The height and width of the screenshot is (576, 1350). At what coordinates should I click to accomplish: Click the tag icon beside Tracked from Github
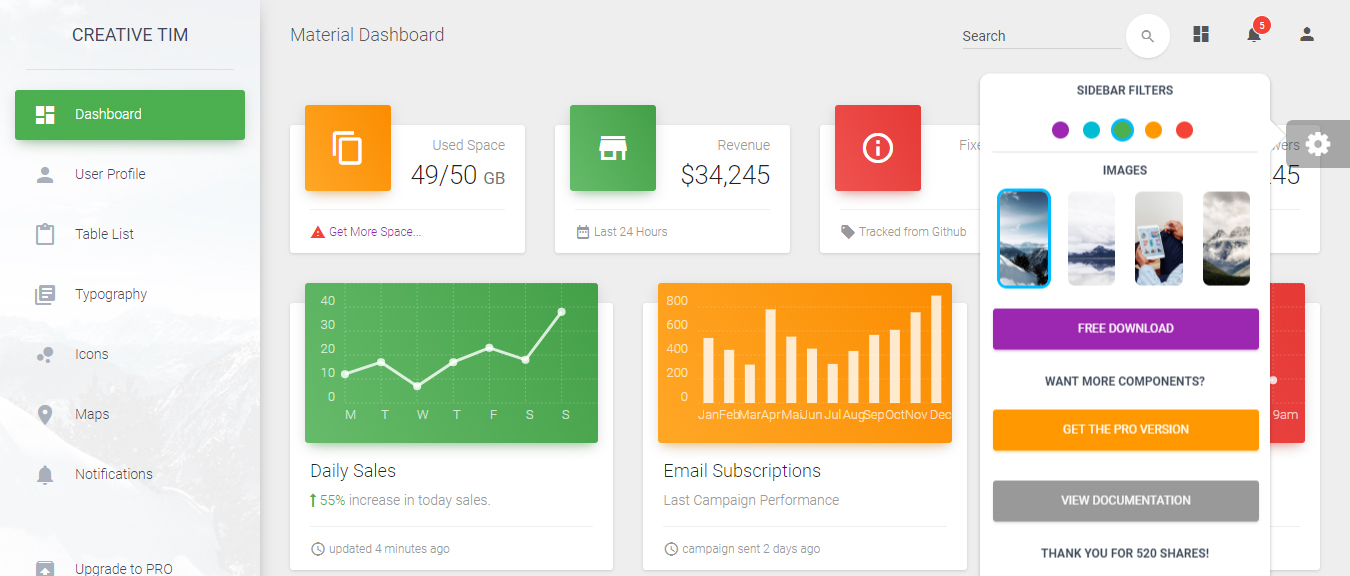tap(848, 232)
